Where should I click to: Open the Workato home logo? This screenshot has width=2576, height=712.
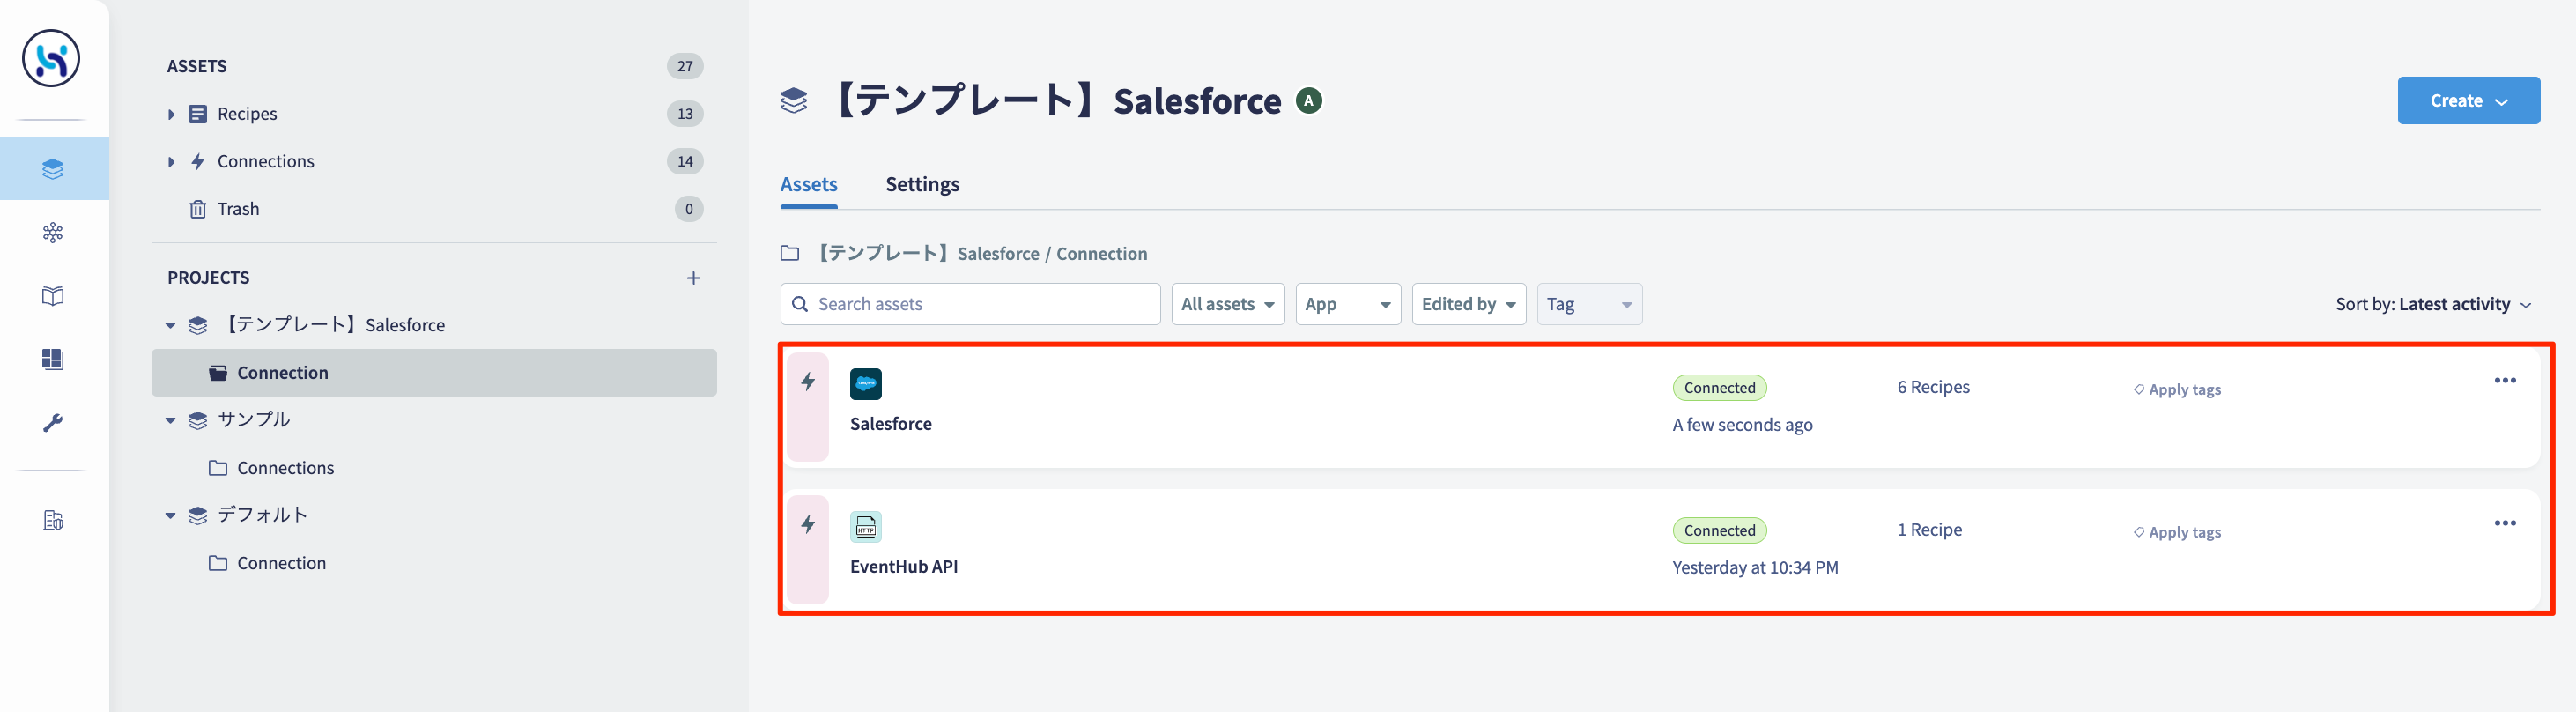(52, 59)
